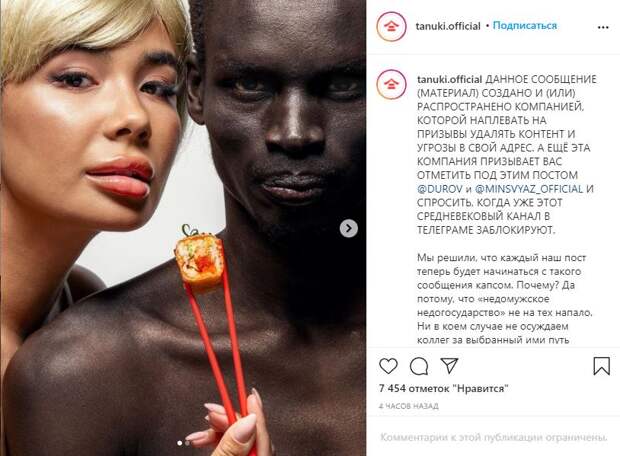
Task: Open comments with the speech bubble icon
Action: (419, 366)
